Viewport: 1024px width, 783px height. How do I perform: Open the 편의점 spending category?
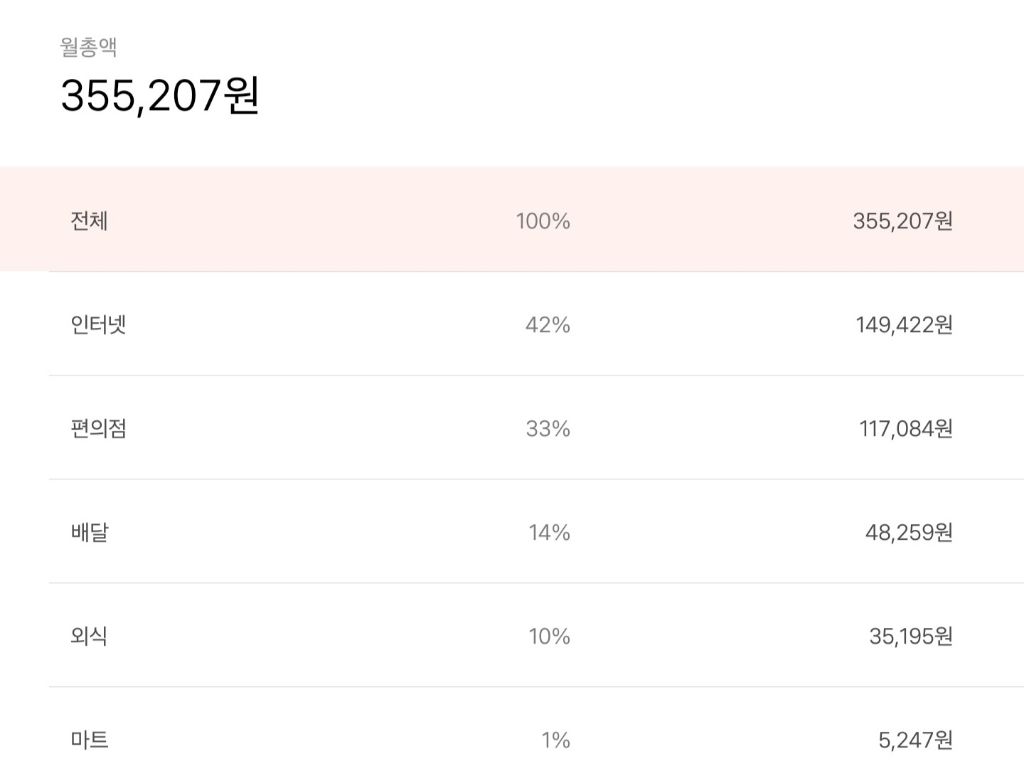98,429
